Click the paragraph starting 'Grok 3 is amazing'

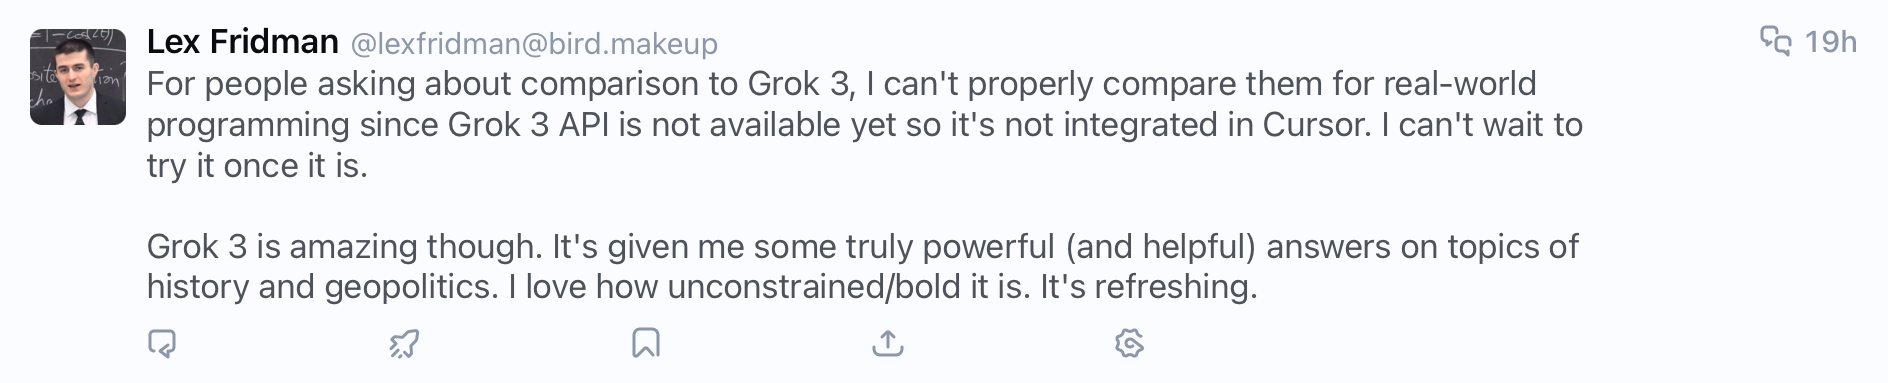(863, 266)
